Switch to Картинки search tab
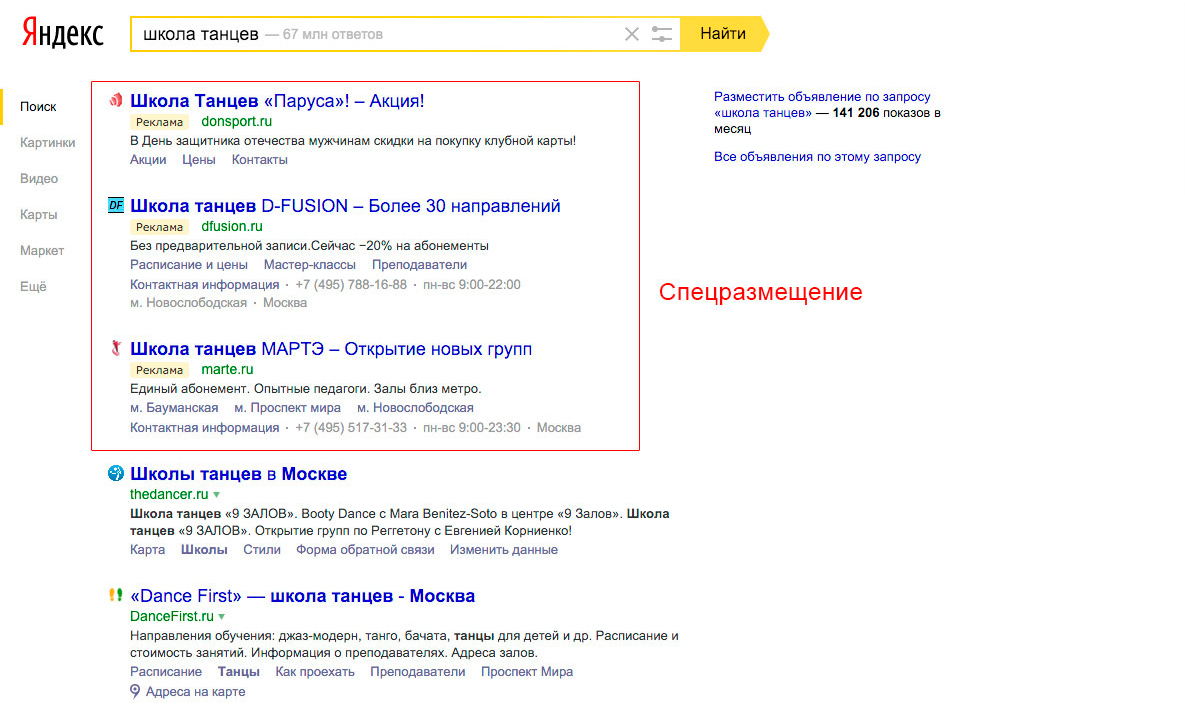 47,142
